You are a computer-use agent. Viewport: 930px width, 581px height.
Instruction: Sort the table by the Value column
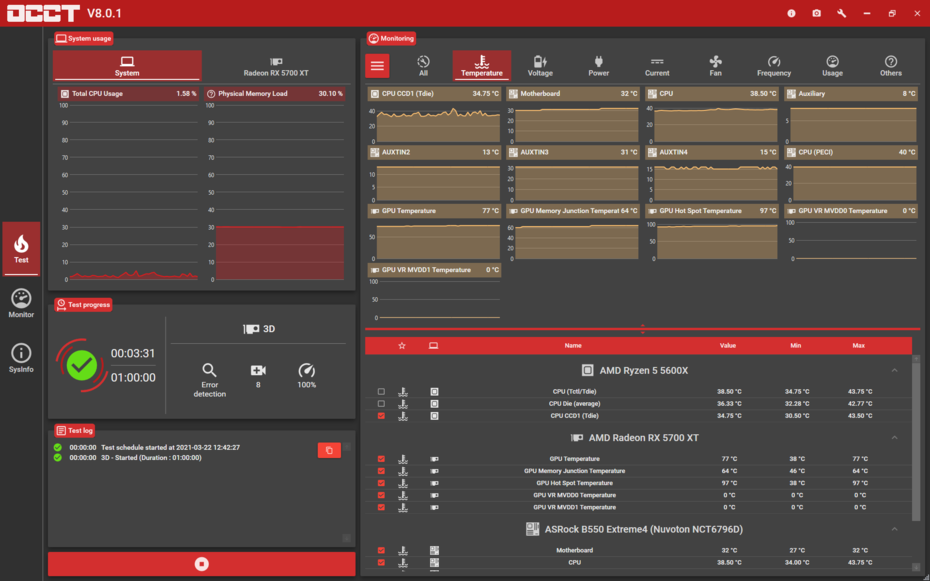(x=728, y=346)
